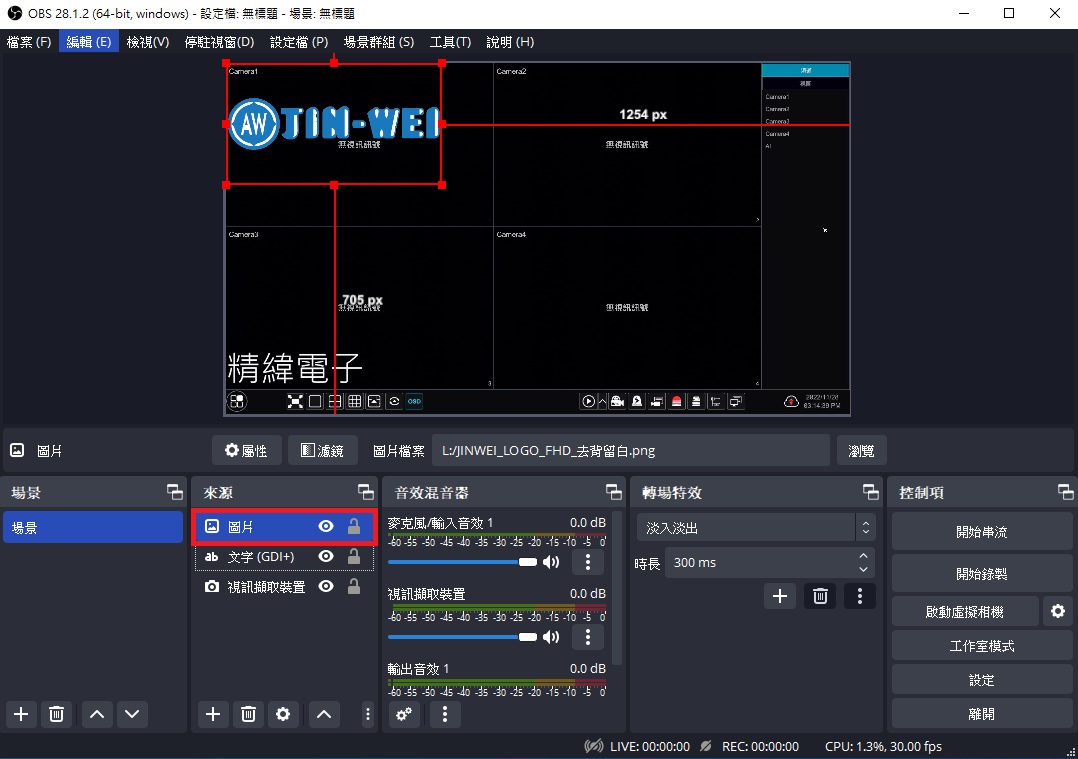Click the 瀏覽 browse button
Viewport: 1078px width, 759px height.
861,450
